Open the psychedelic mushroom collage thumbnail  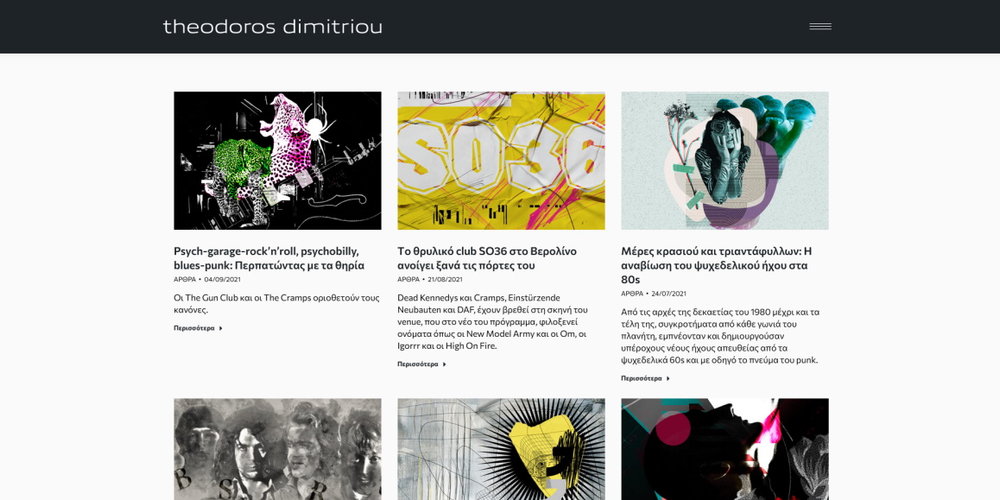tap(725, 161)
